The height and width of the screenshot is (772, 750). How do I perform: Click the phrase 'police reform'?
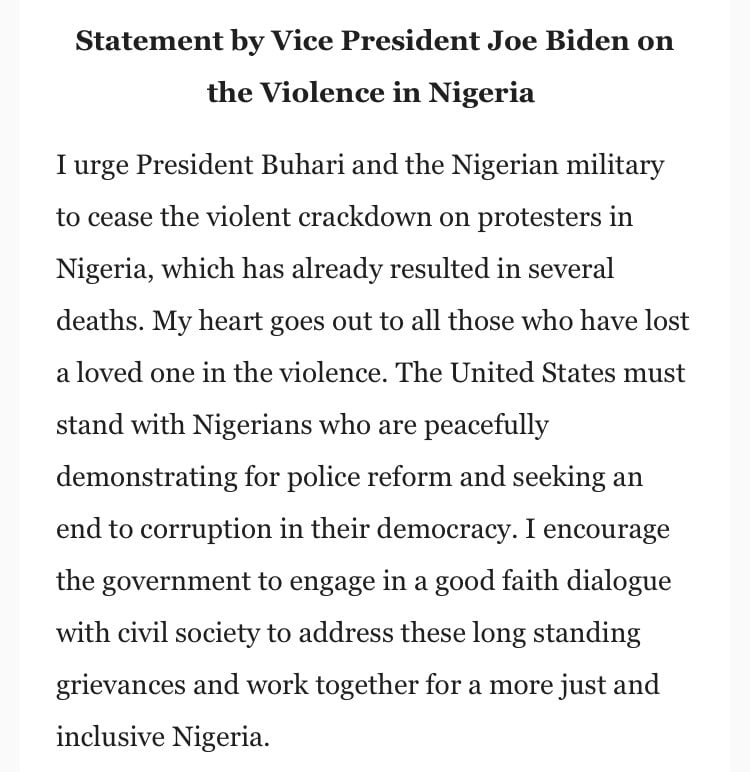click(369, 478)
